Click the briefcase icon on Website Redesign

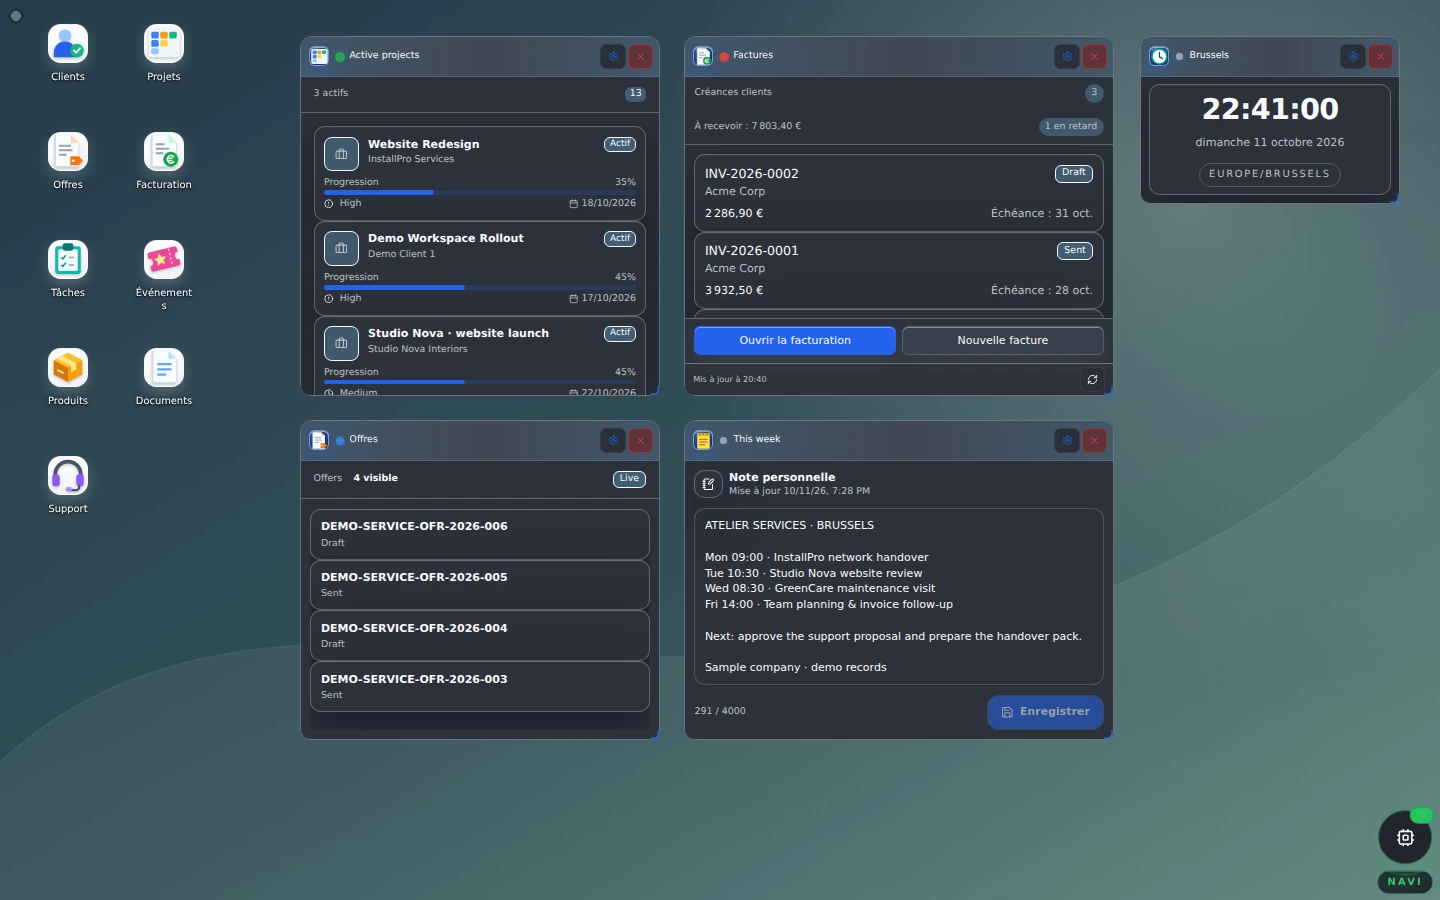pos(341,154)
